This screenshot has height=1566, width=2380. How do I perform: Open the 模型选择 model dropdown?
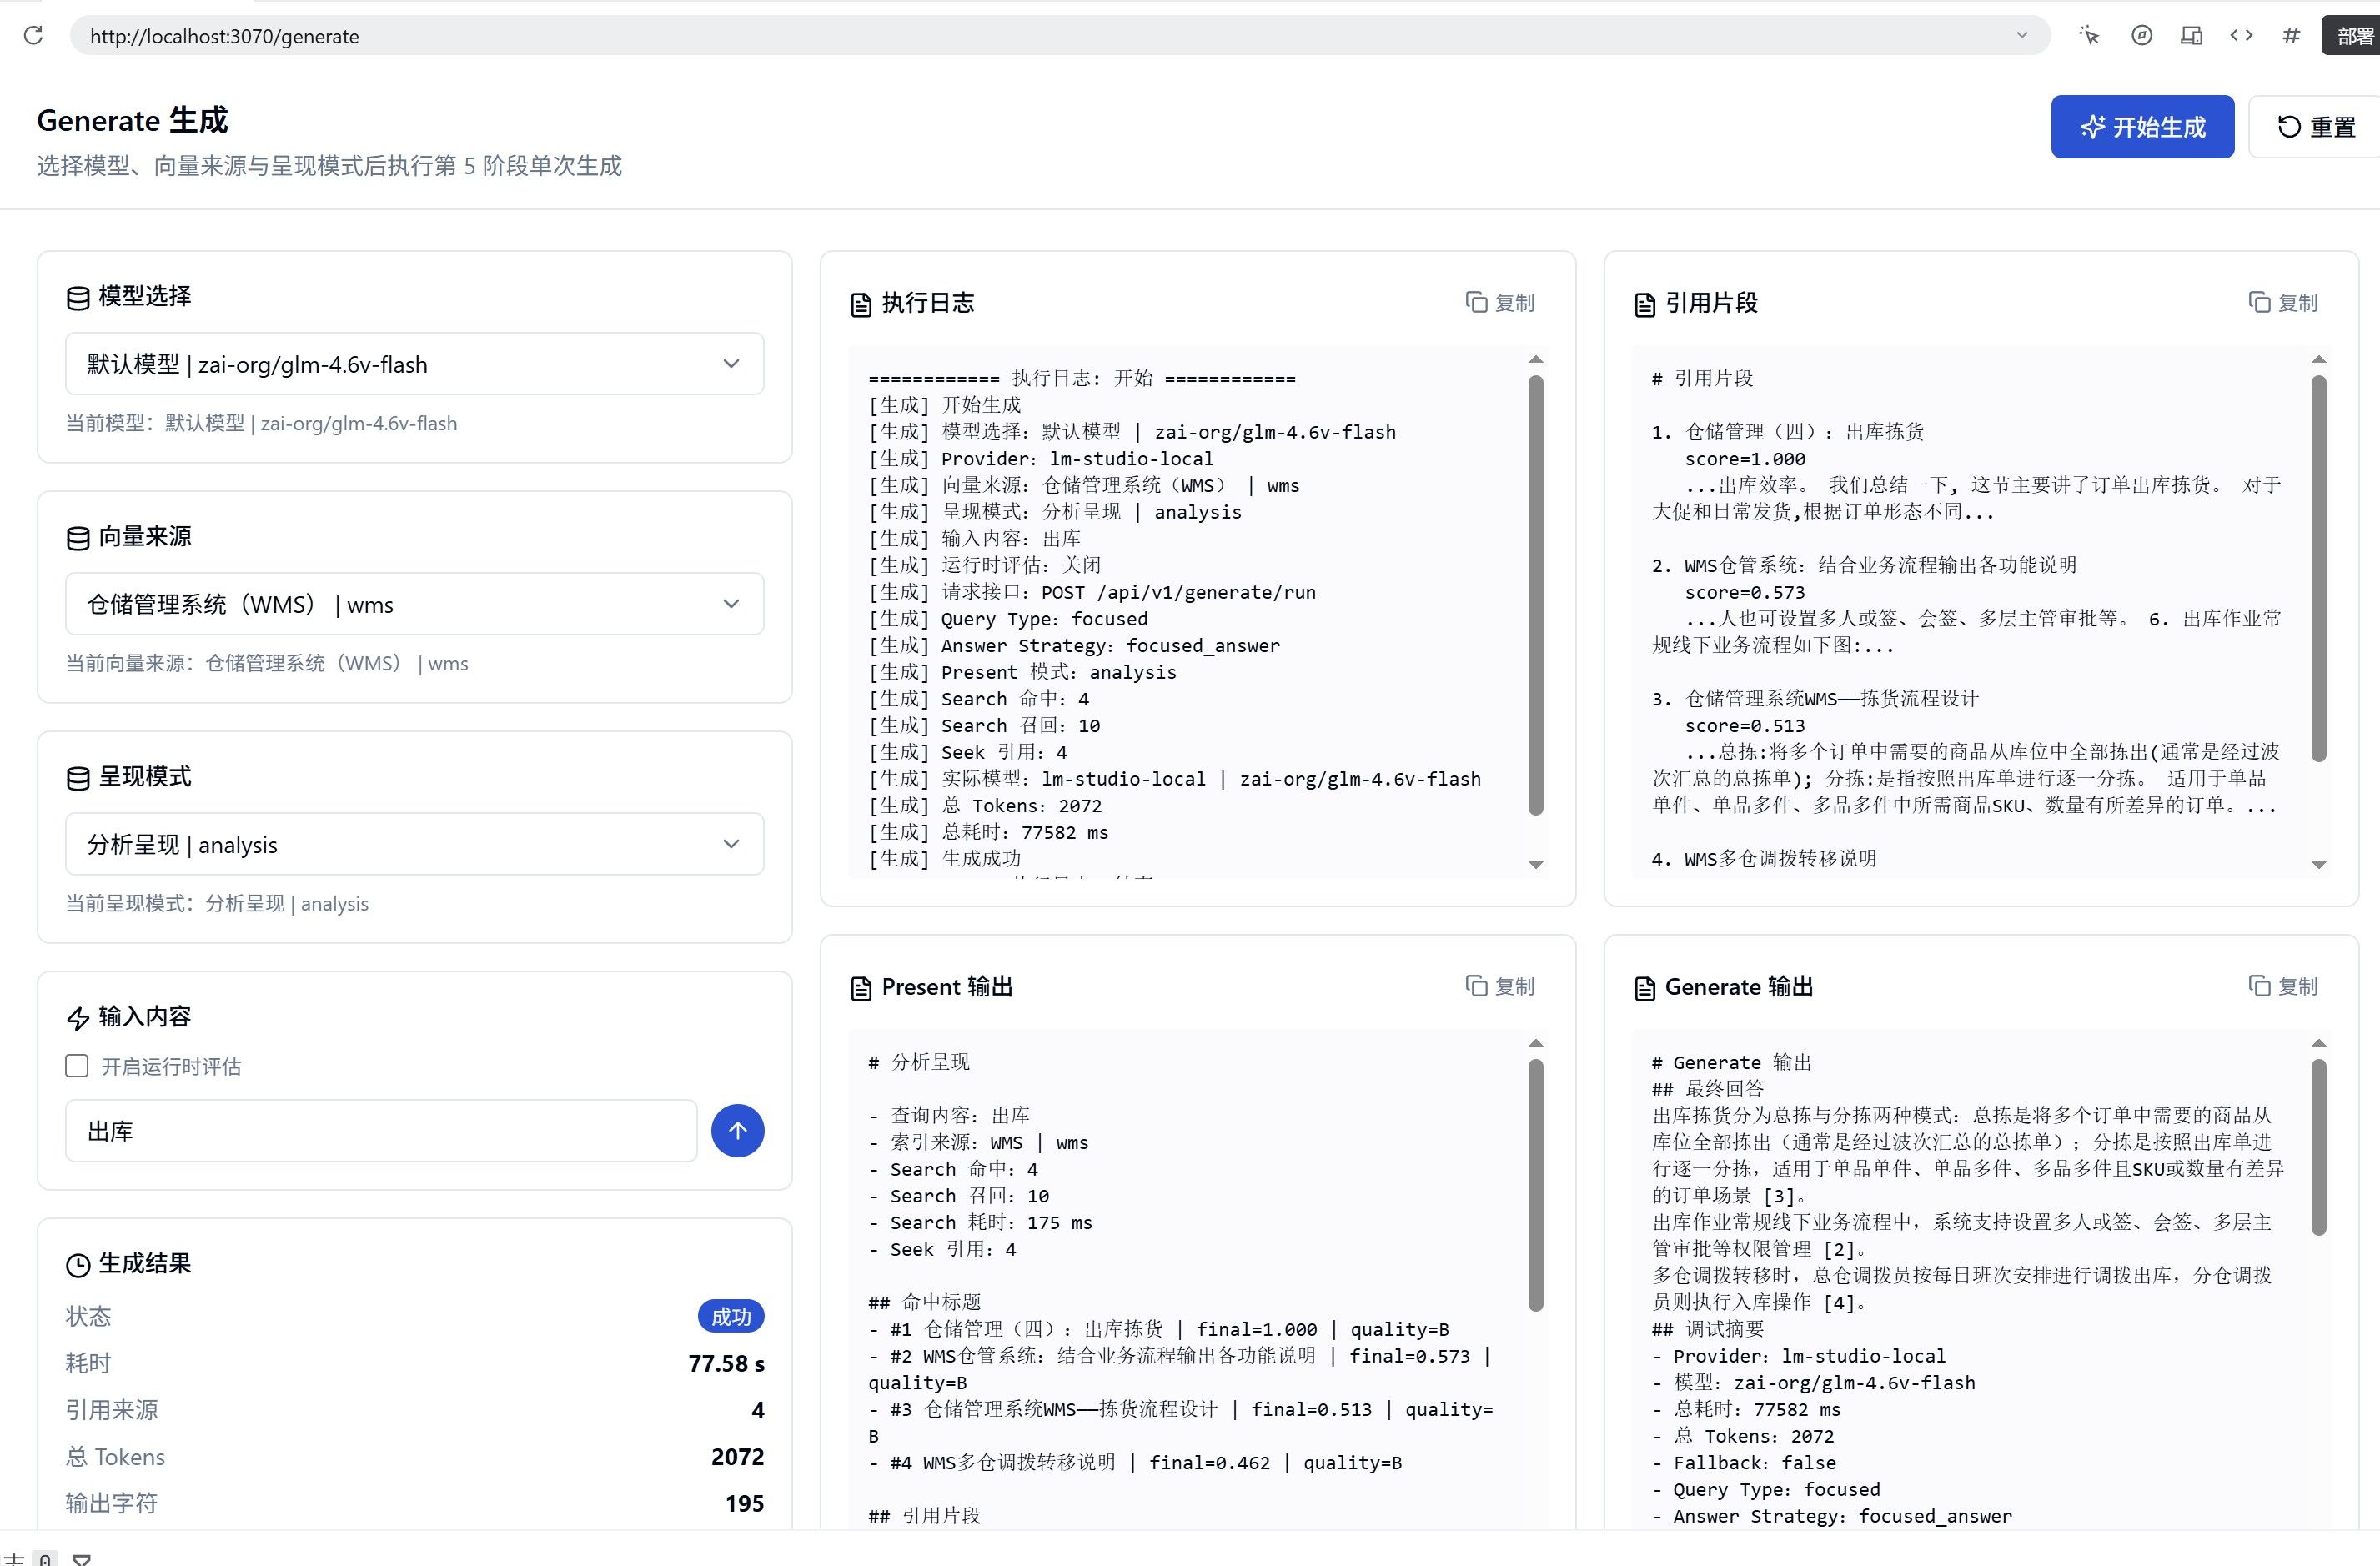coord(415,364)
